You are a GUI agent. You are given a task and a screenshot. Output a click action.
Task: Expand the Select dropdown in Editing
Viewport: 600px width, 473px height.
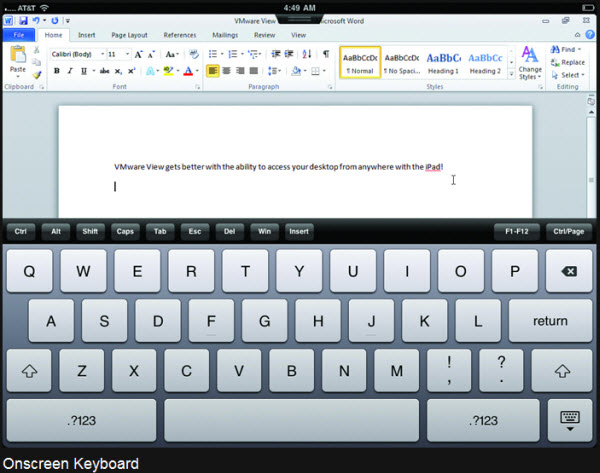click(568, 75)
